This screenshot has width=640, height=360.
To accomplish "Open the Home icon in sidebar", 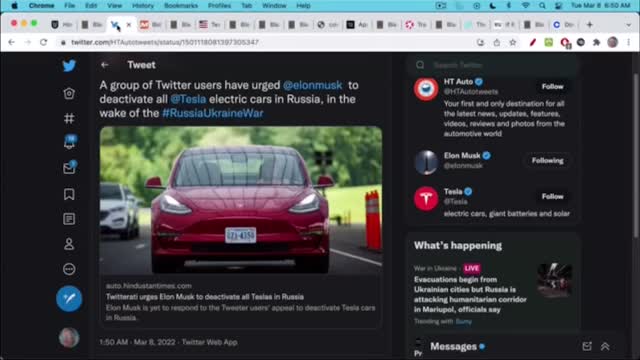I will [x=69, y=93].
